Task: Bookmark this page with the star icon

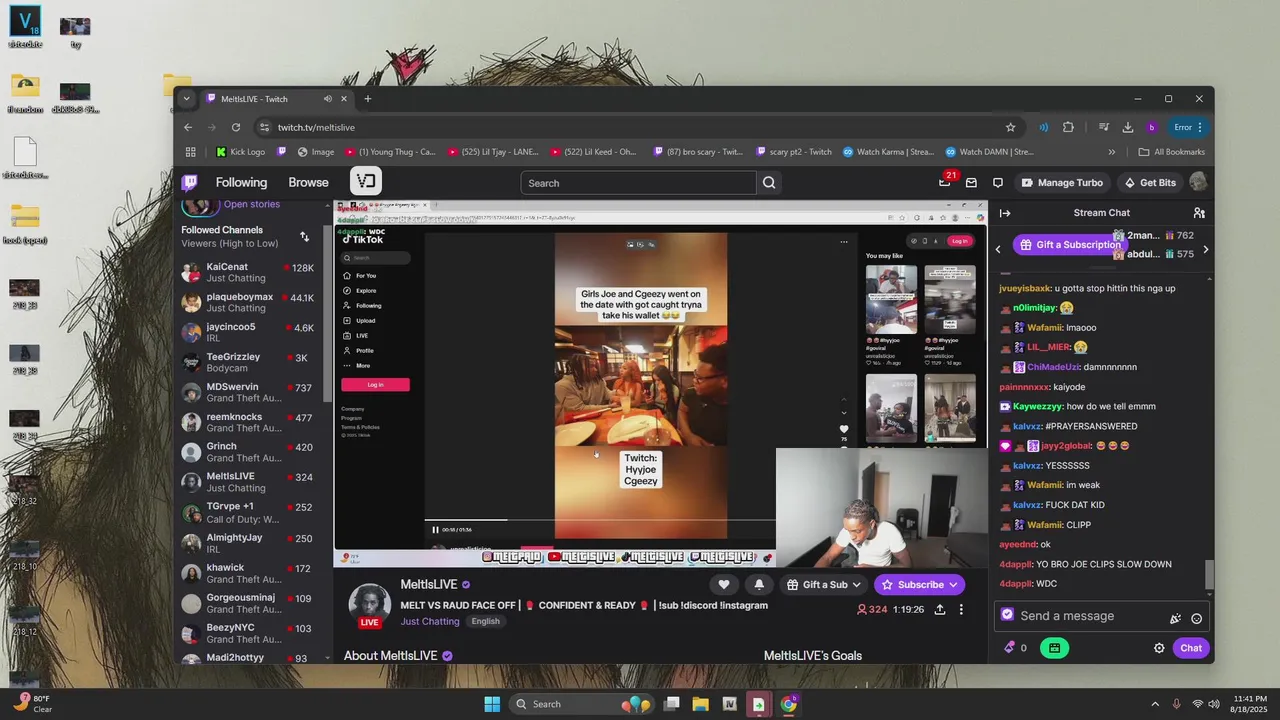Action: (1010, 127)
